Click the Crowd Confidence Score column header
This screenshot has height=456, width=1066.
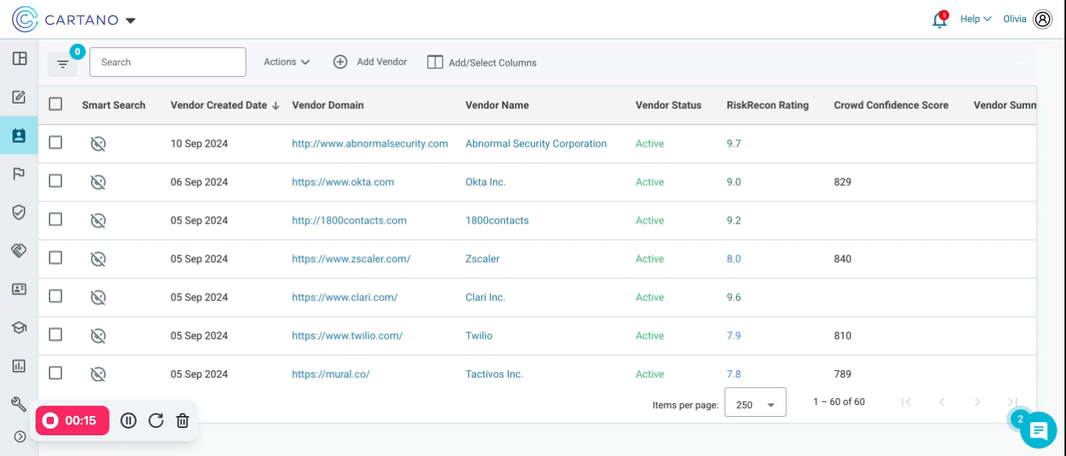[891, 105]
